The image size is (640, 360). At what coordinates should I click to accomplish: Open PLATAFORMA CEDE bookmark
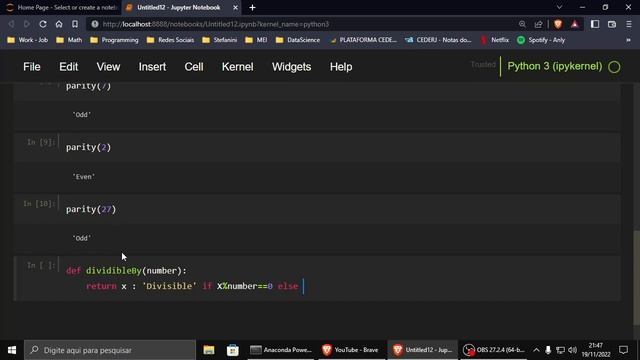click(363, 40)
